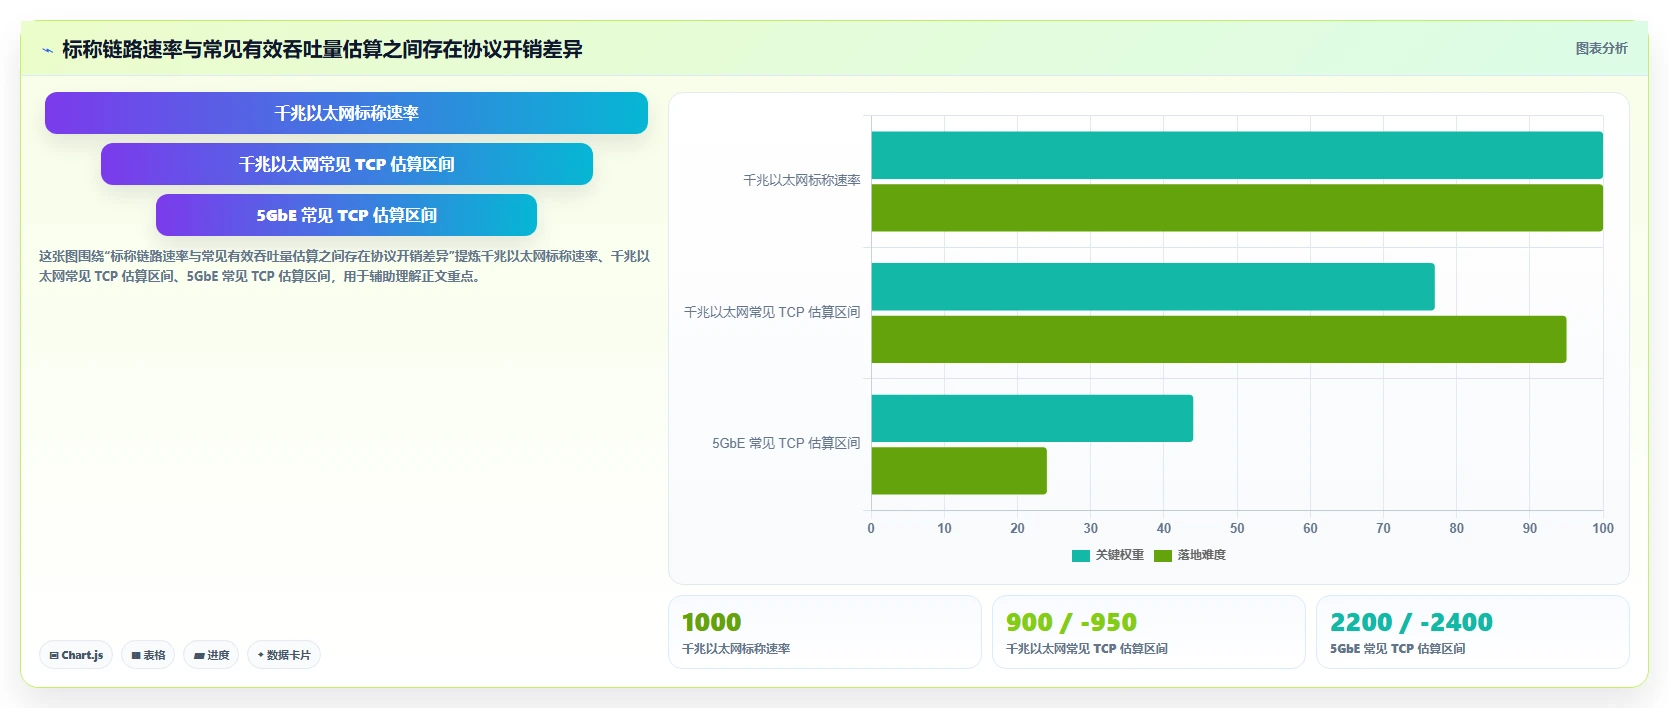
Task: Click the 千兆以太网常见 TCP 估算区间 y-axis label
Action: point(772,312)
